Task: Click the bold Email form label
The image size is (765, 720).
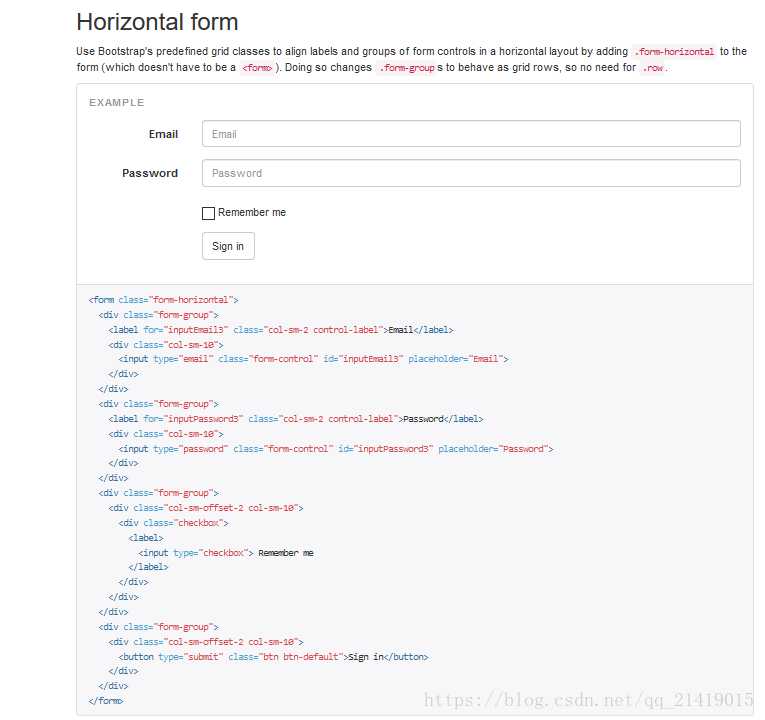Action: (163, 134)
